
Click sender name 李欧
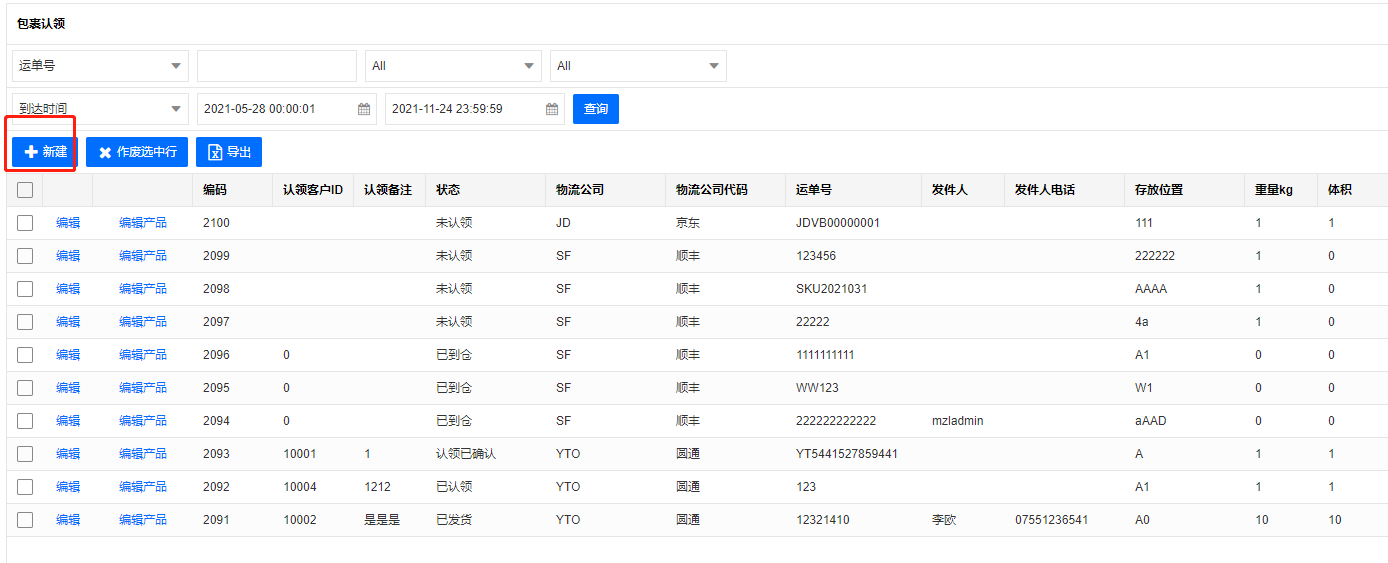click(944, 520)
